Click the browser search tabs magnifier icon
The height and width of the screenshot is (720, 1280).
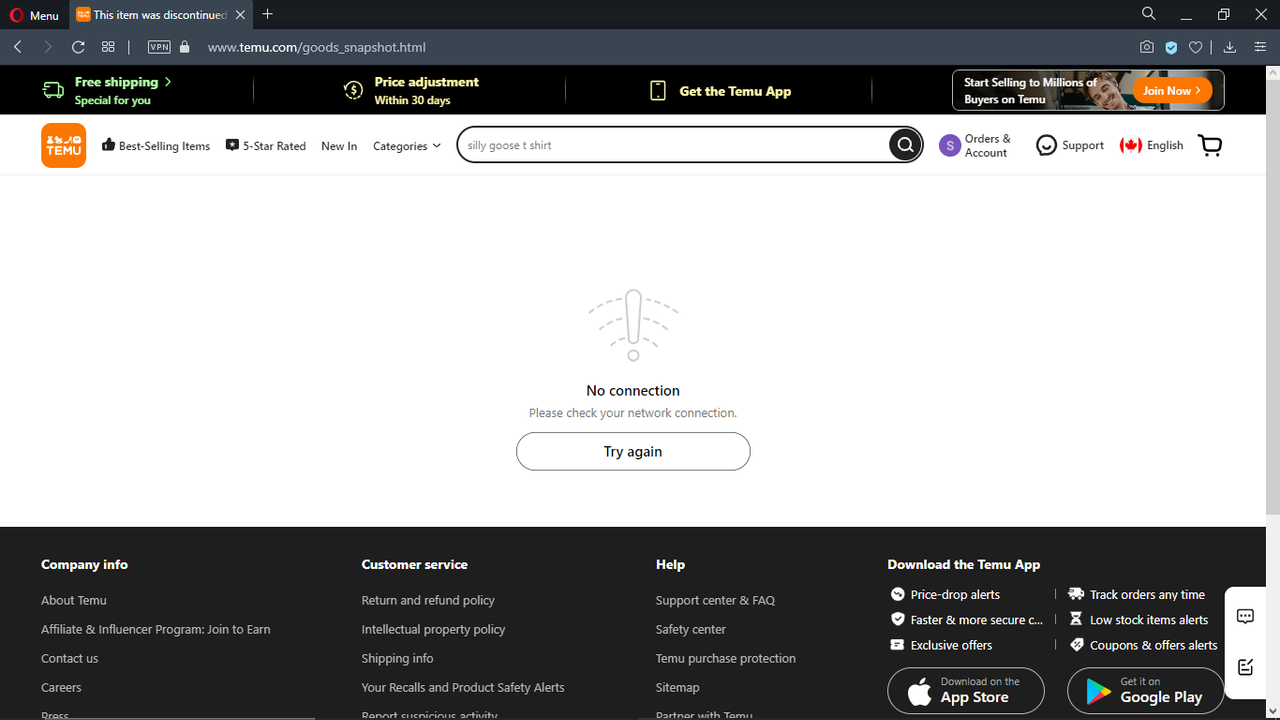(x=1149, y=14)
